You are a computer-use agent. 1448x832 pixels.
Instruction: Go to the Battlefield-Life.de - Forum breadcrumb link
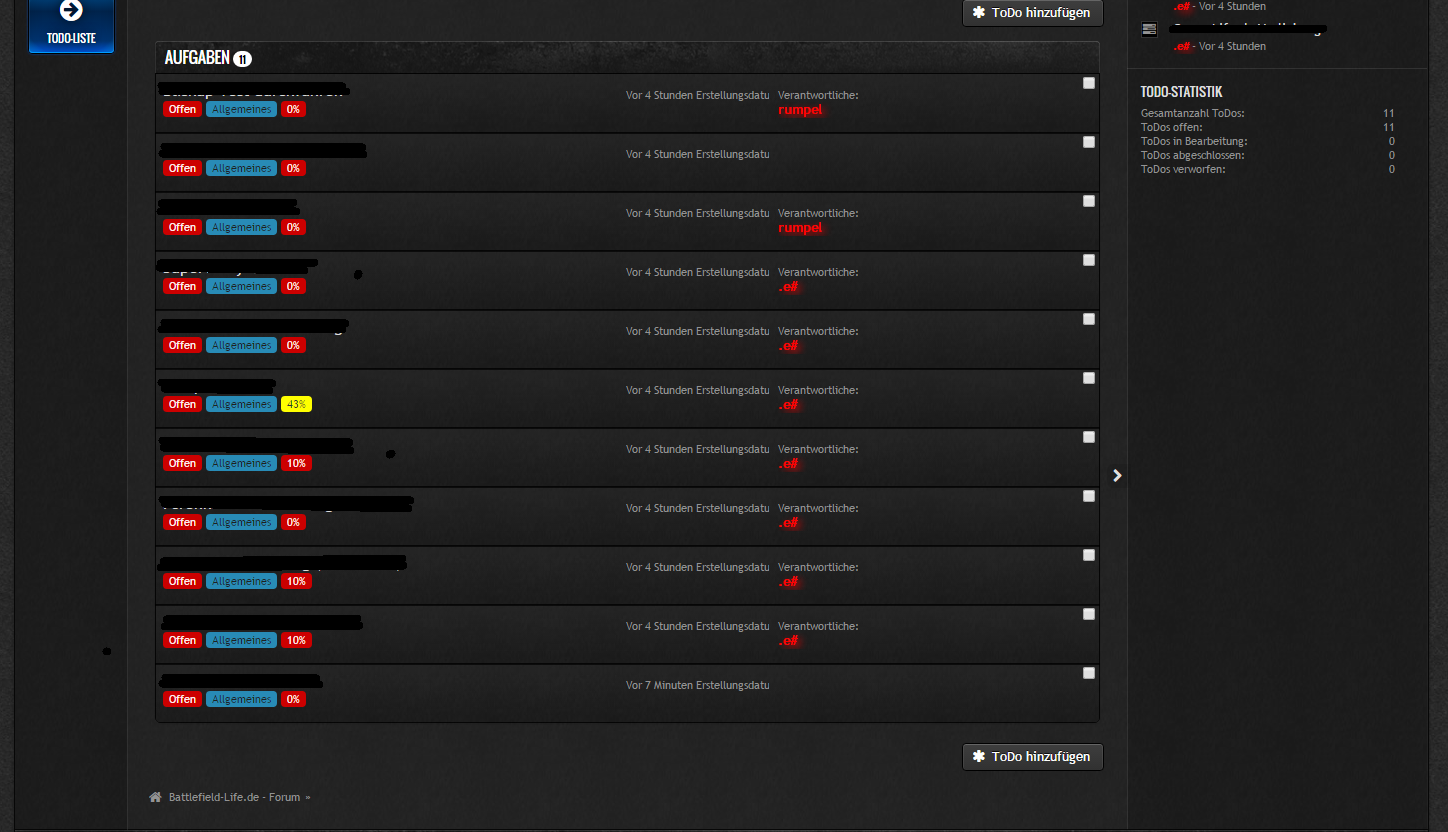(x=234, y=797)
